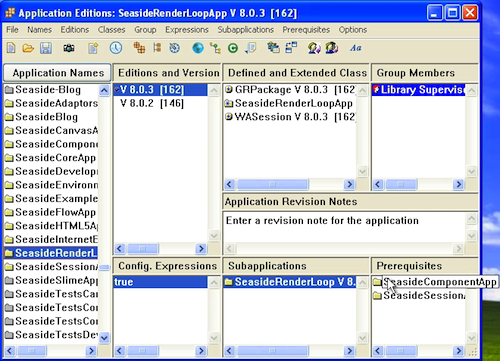The width and height of the screenshot is (500, 361).
Task: Click the WASession class icon
Action: (229, 117)
